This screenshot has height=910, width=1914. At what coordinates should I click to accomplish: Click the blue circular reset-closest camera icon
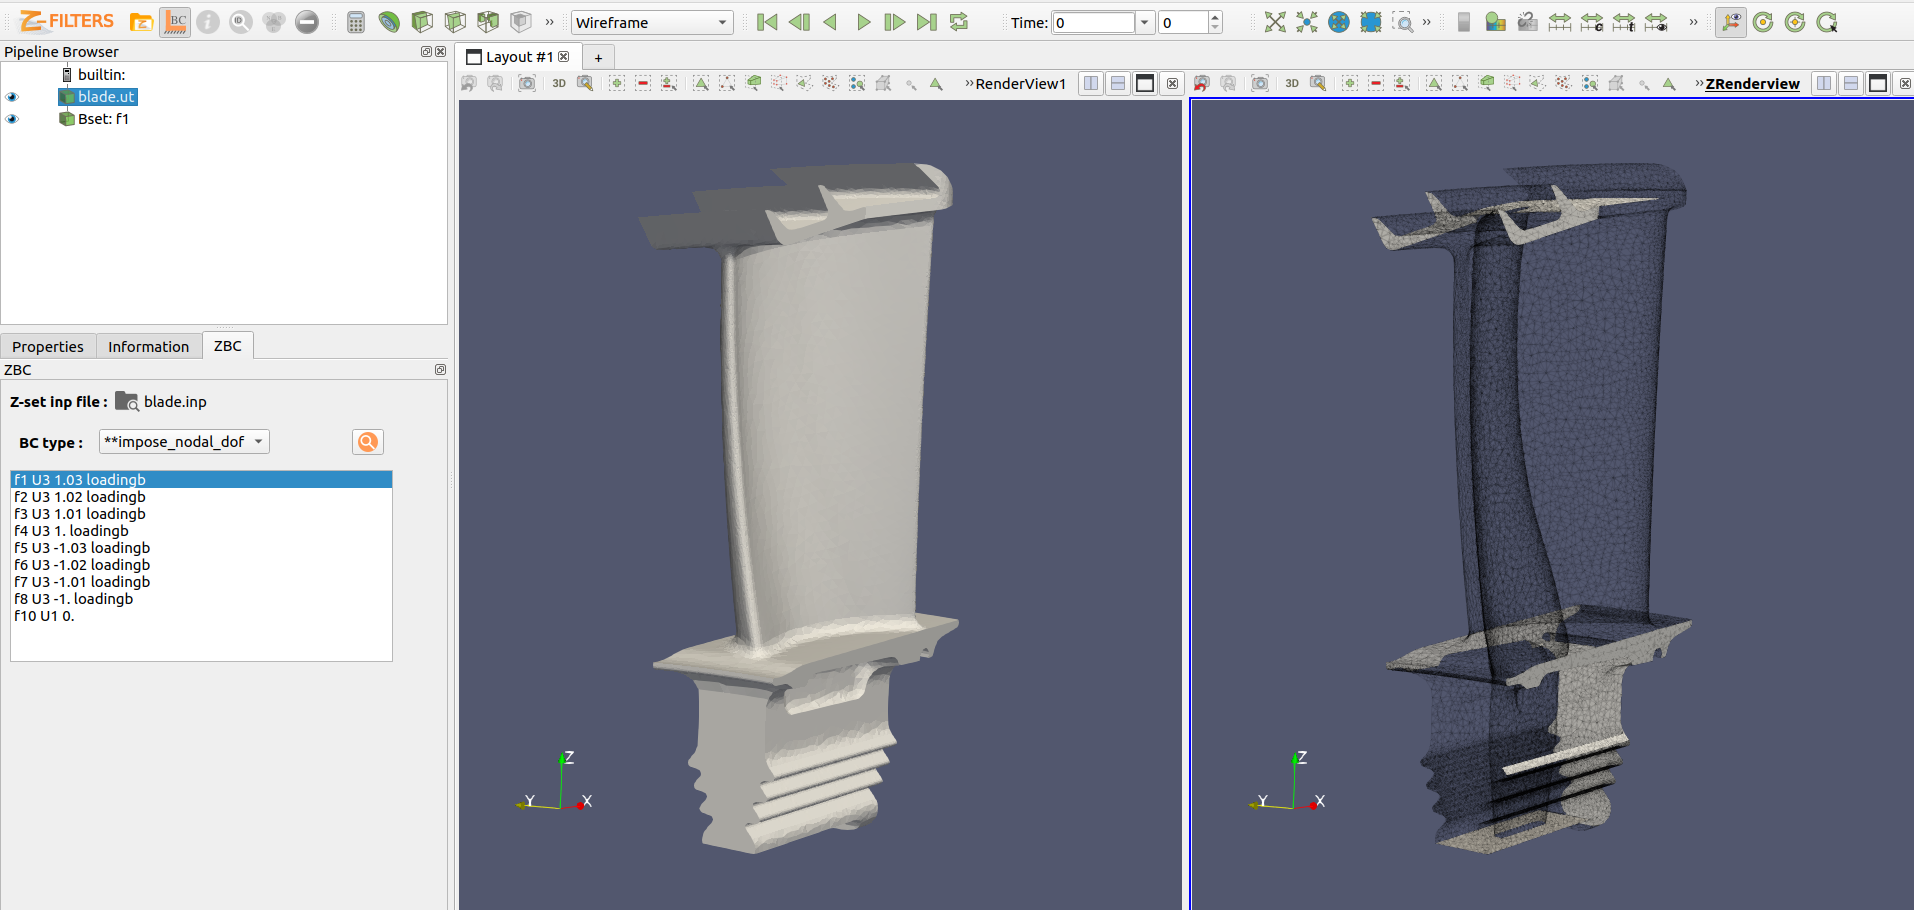pyautogui.click(x=1339, y=22)
